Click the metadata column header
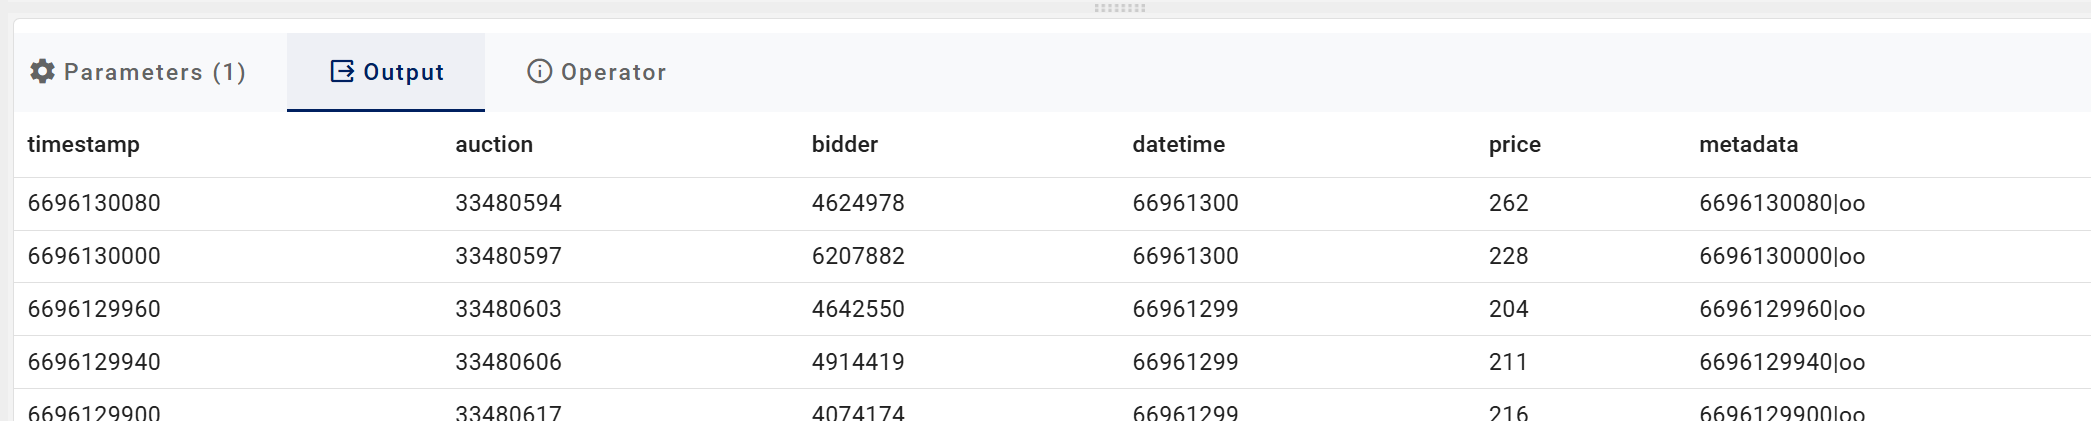The image size is (2091, 421). pos(1748,145)
